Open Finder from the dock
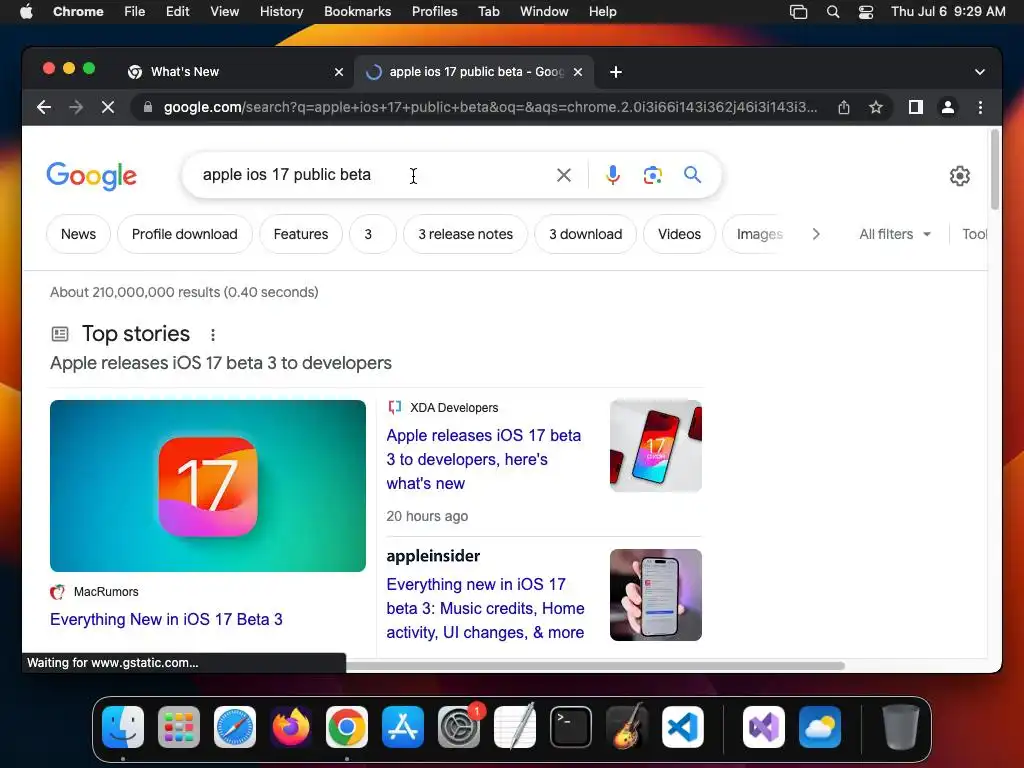The height and width of the screenshot is (768, 1024). click(x=123, y=727)
